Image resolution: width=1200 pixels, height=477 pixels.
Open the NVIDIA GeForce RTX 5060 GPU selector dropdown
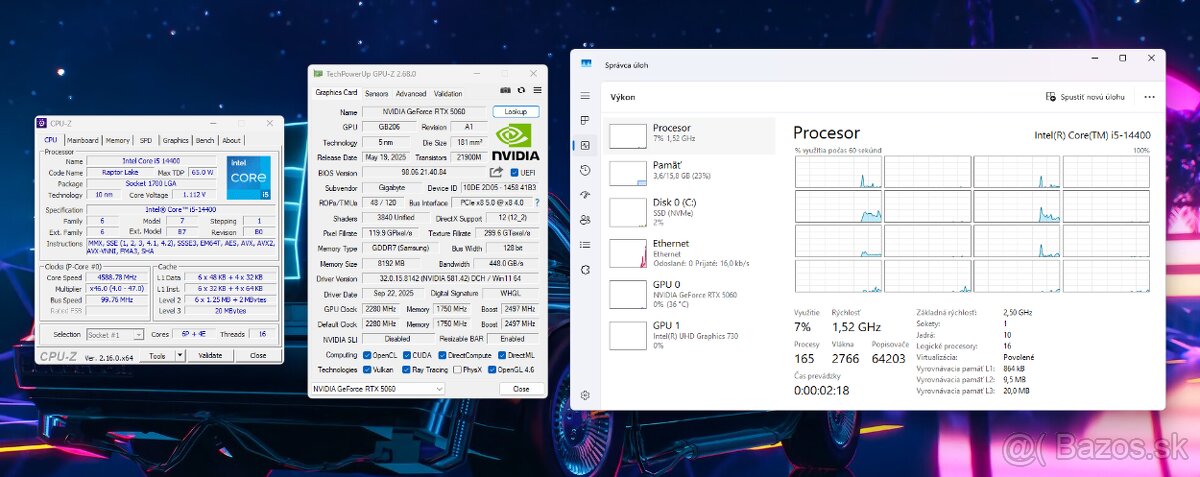tap(379, 388)
